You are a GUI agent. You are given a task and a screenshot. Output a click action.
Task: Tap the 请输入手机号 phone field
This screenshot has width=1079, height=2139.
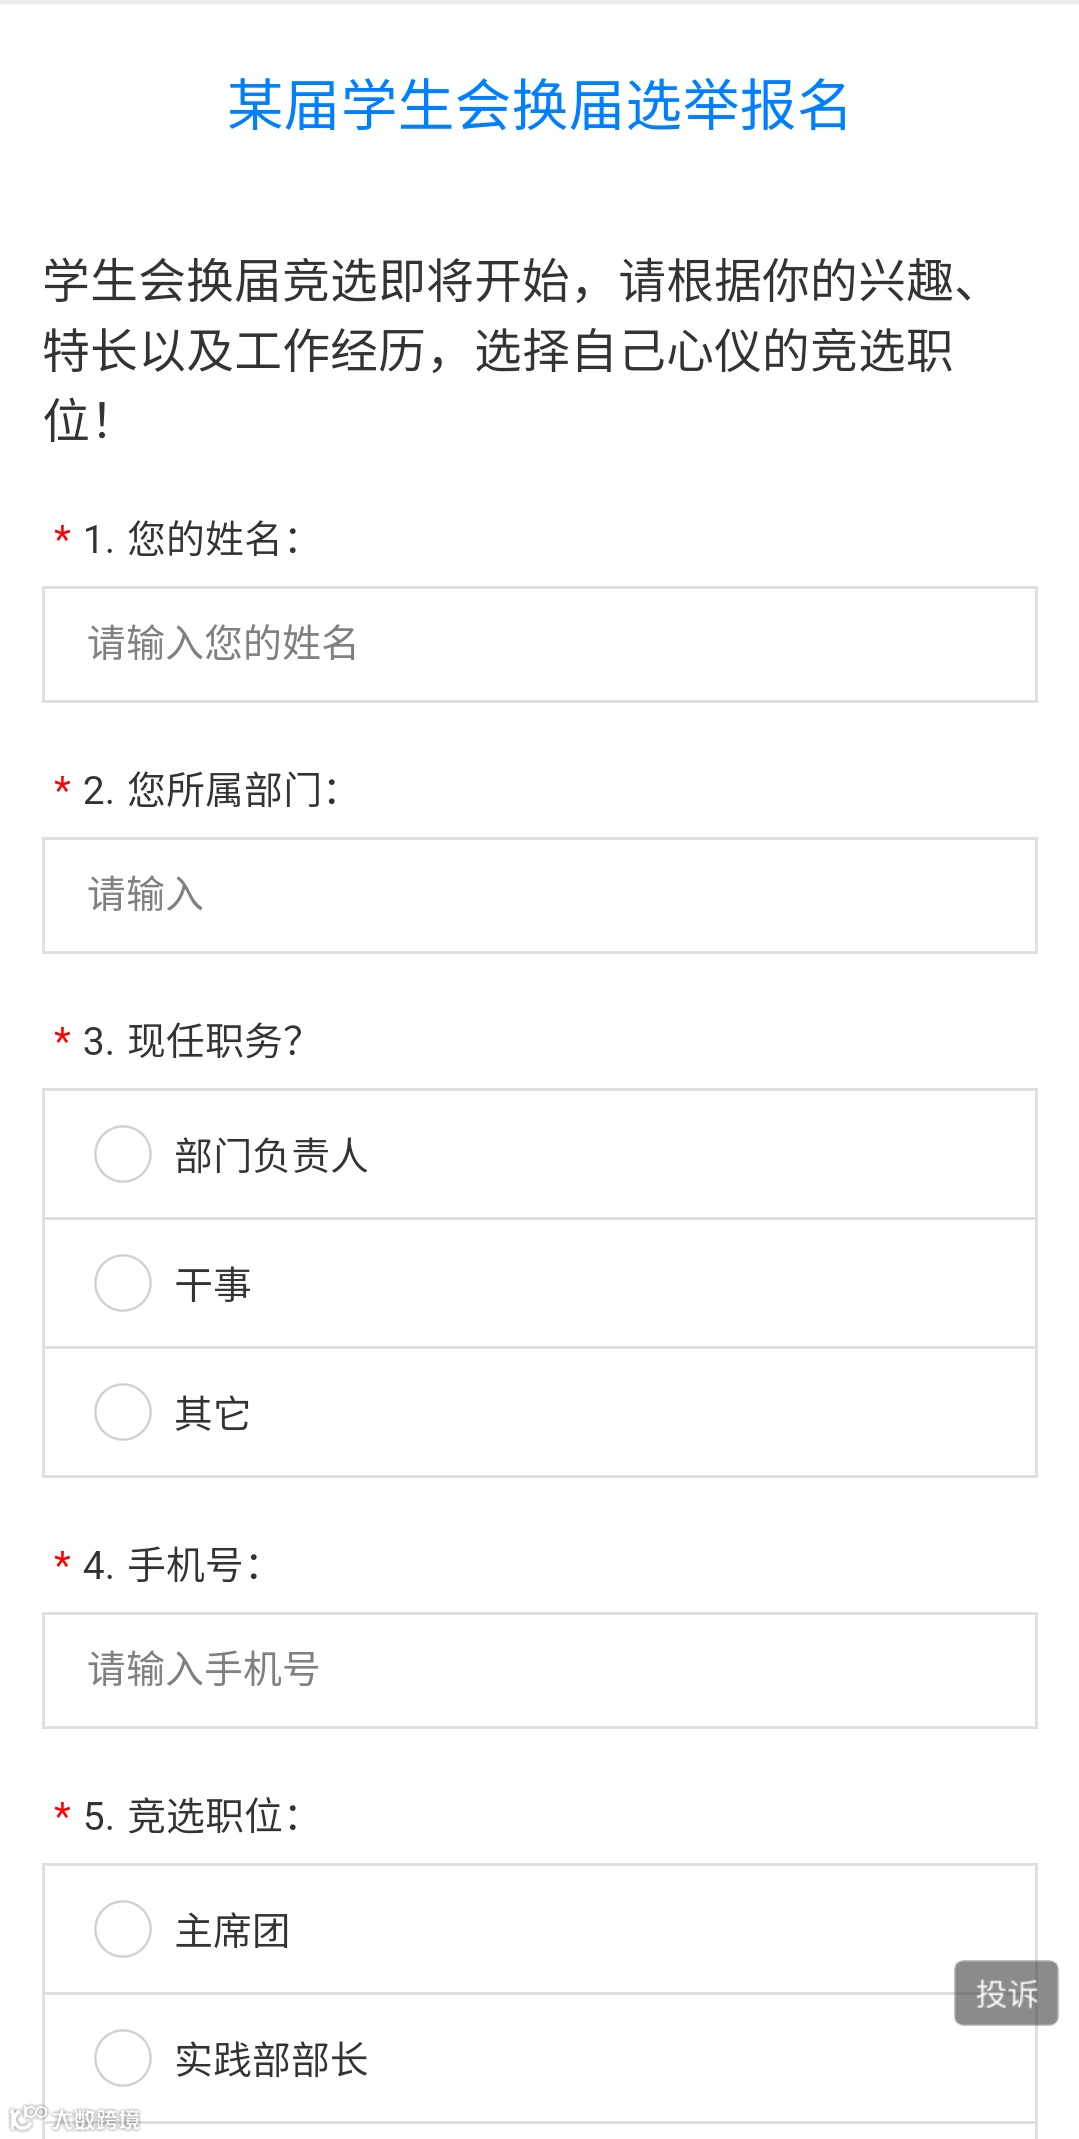pos(539,1670)
